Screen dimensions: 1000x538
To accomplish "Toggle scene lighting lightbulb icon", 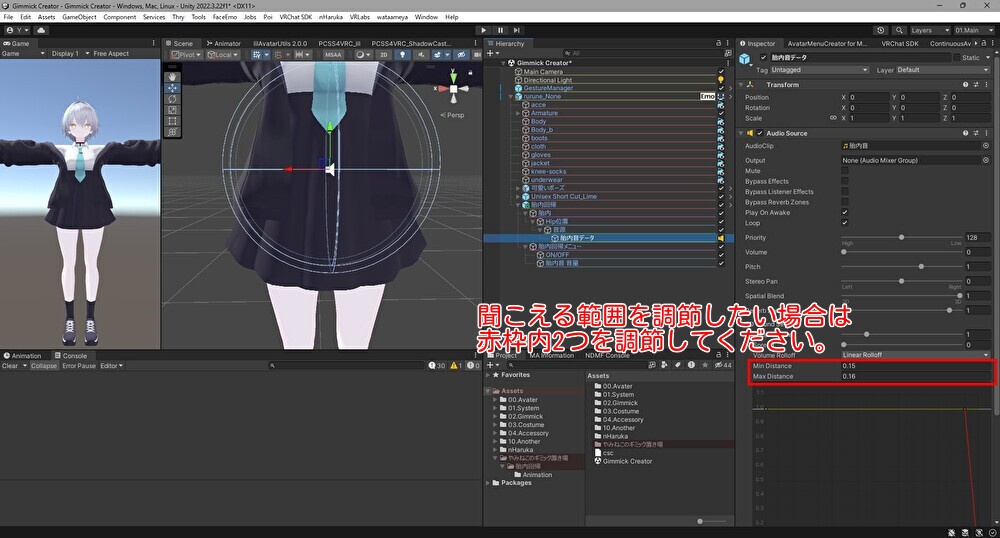I will pos(402,55).
